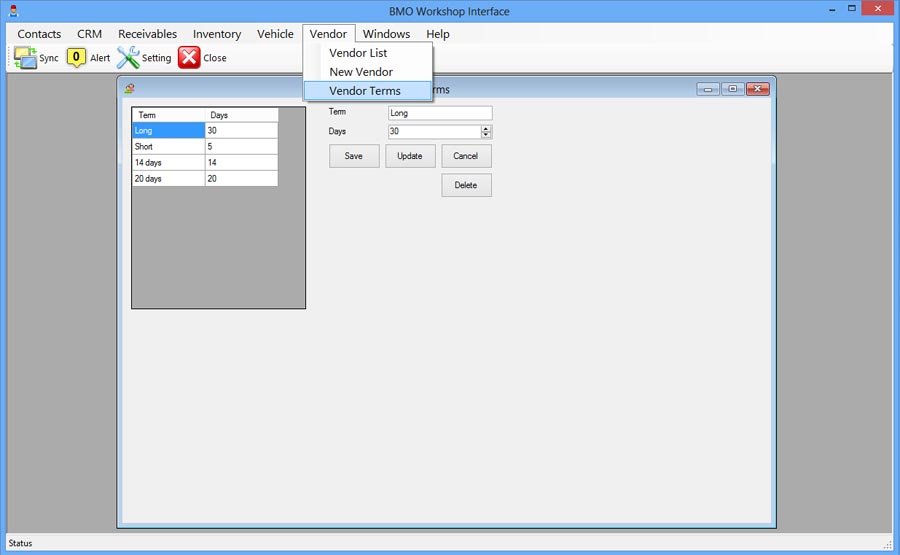Click the Delete button
The height and width of the screenshot is (555, 900).
click(x=466, y=185)
